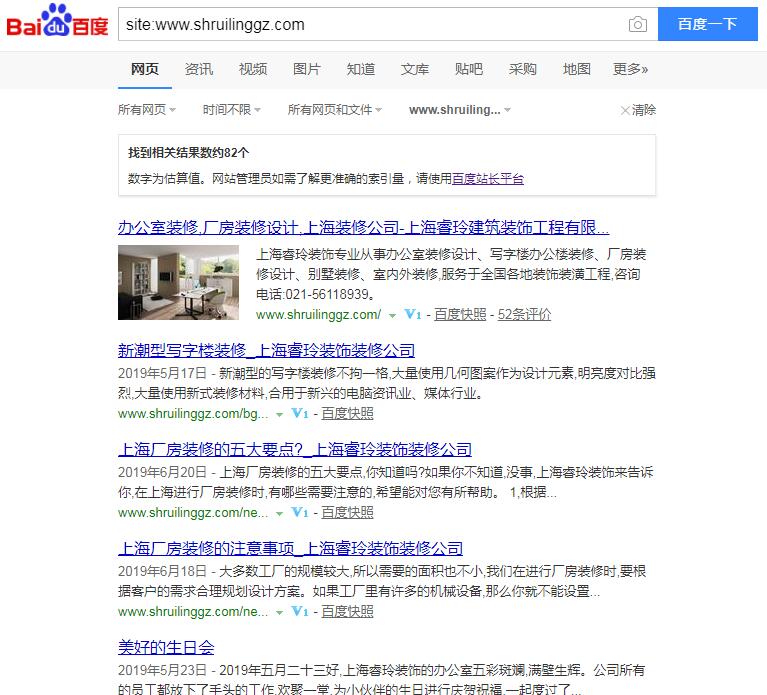This screenshot has height=695, width=767.
Task: Open the 知道 tab
Action: (x=361, y=69)
